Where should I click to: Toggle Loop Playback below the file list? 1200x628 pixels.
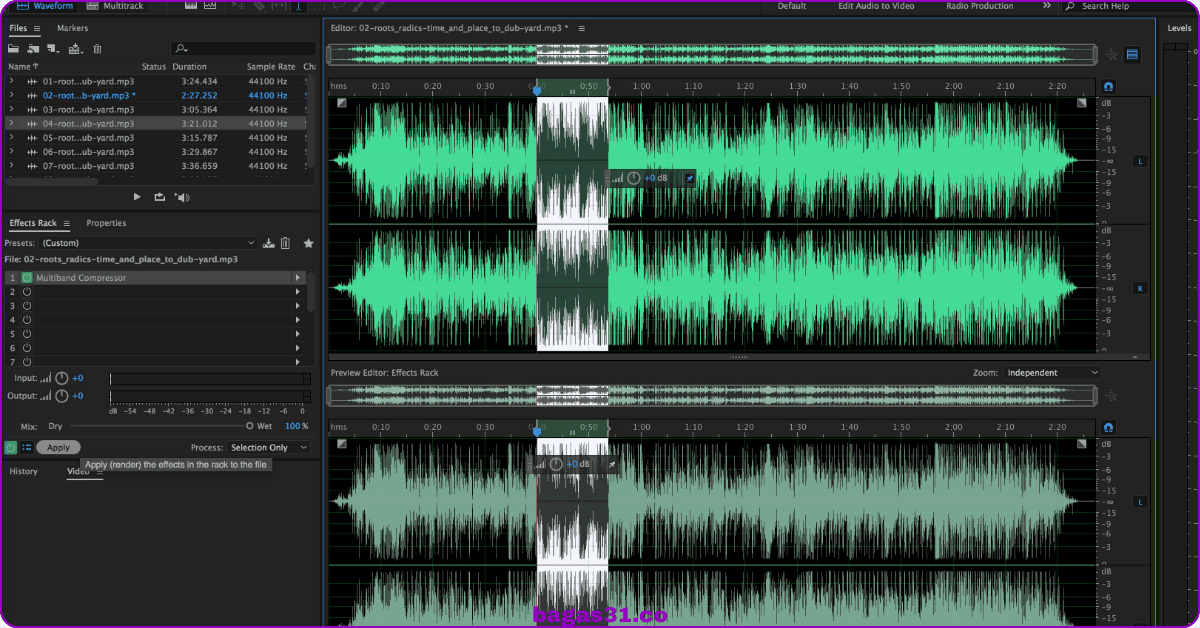point(159,197)
